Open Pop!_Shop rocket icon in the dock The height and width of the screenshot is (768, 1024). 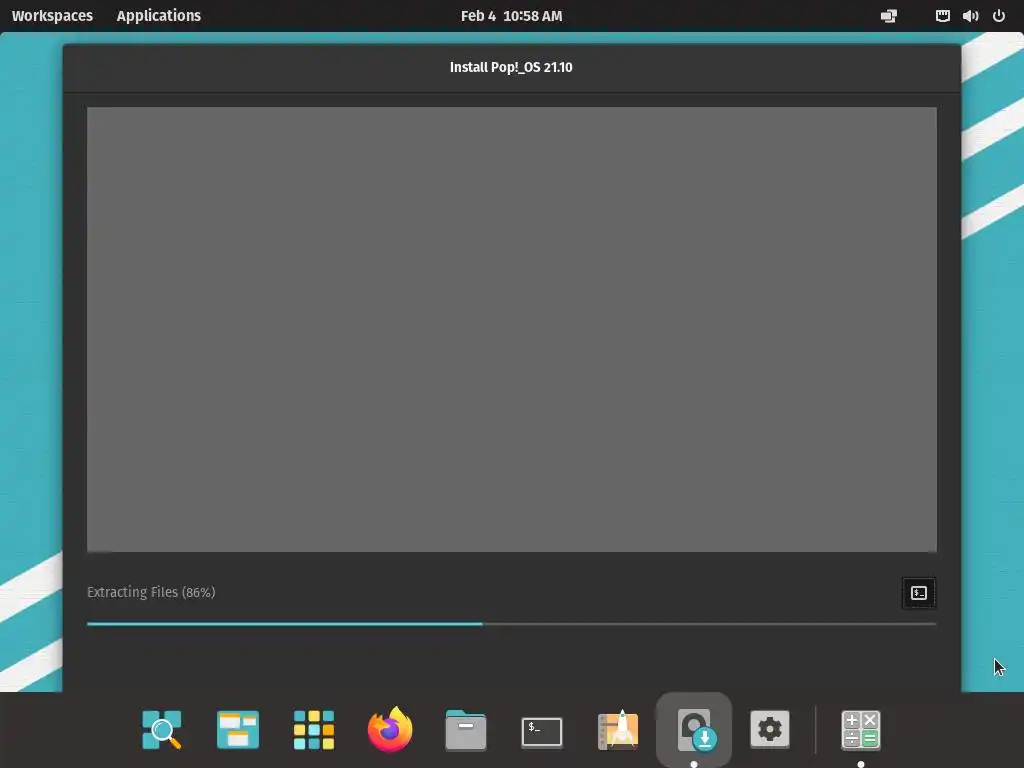tap(618, 729)
